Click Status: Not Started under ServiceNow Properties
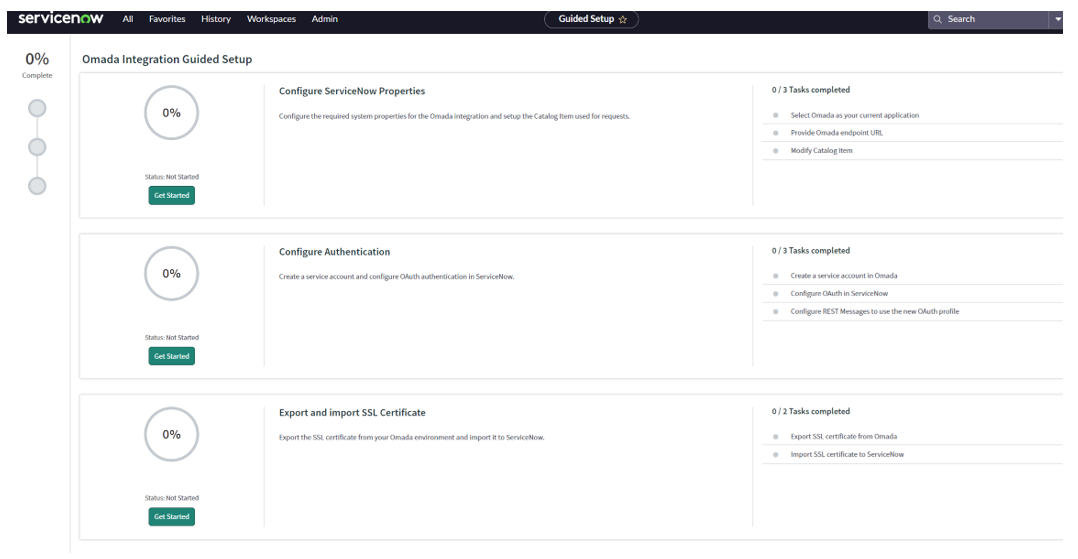This screenshot has width=1078, height=559. click(172, 177)
